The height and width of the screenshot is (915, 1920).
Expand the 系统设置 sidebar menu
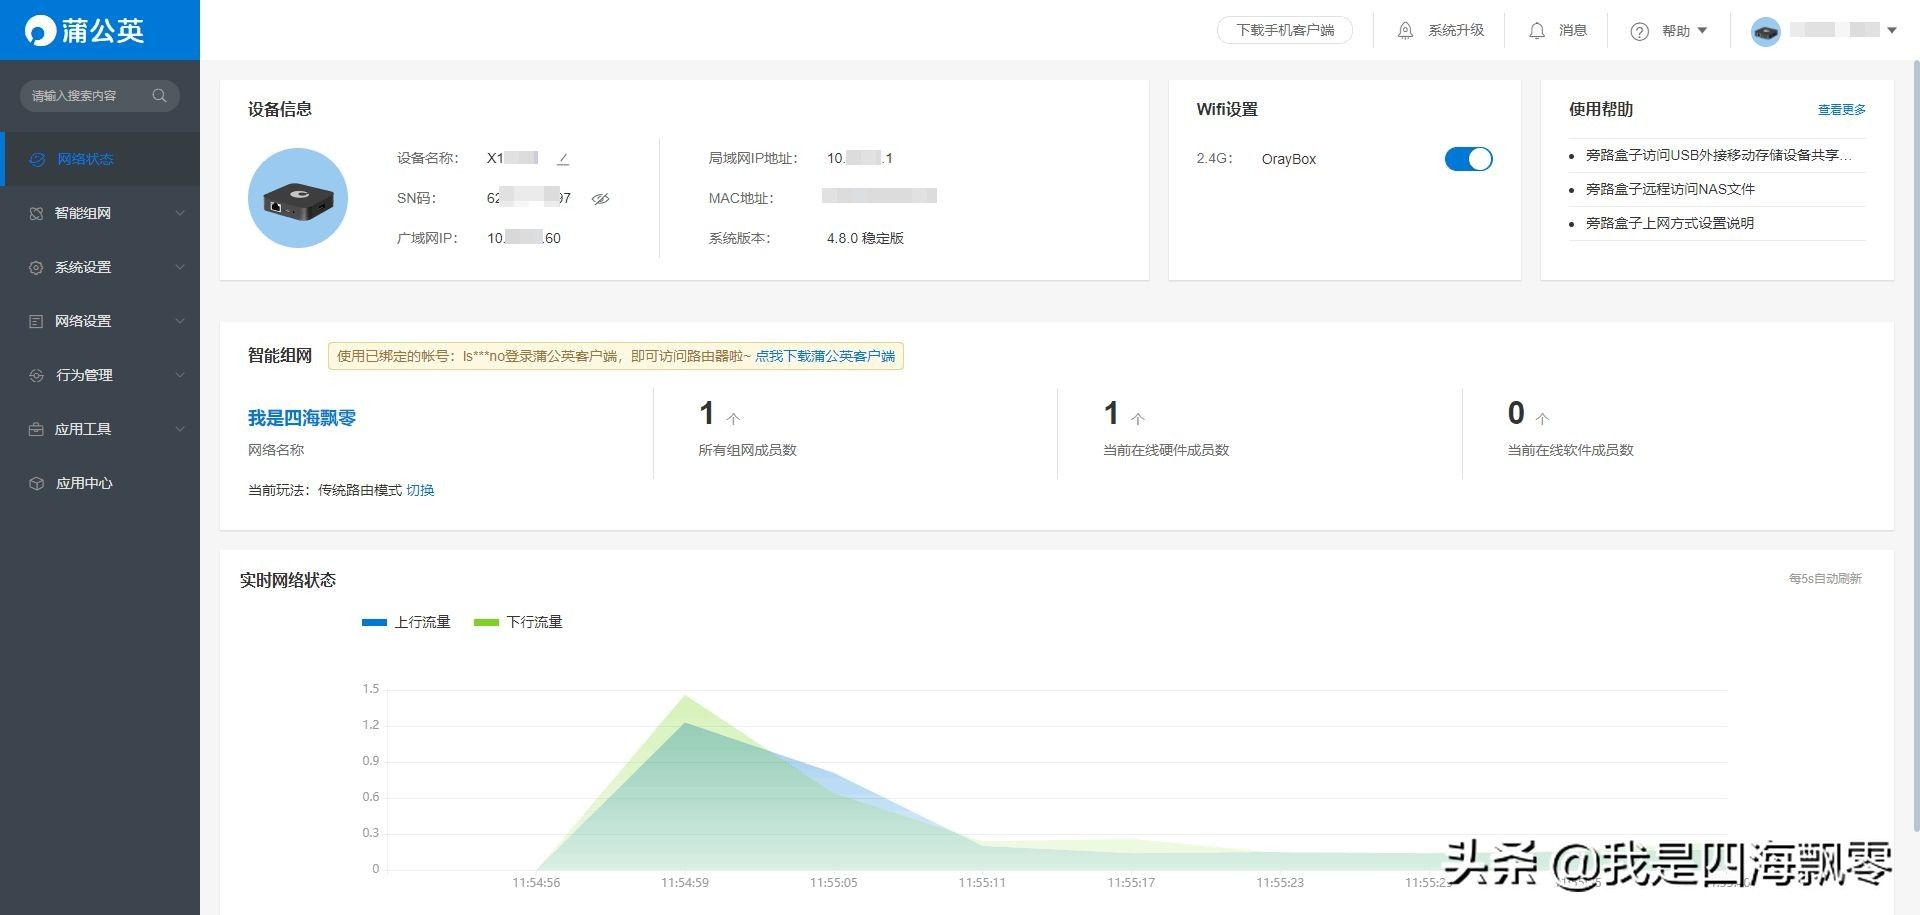(x=100, y=267)
